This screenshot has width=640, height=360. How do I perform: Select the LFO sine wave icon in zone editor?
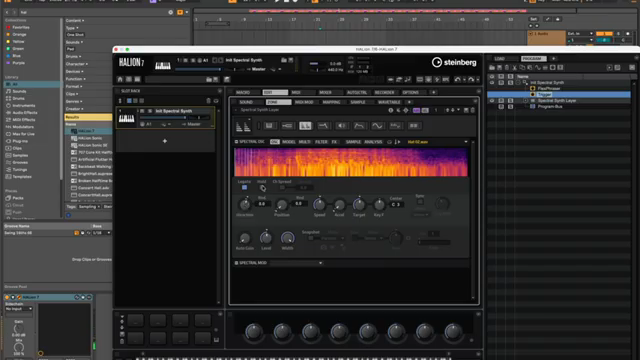coord(377,126)
